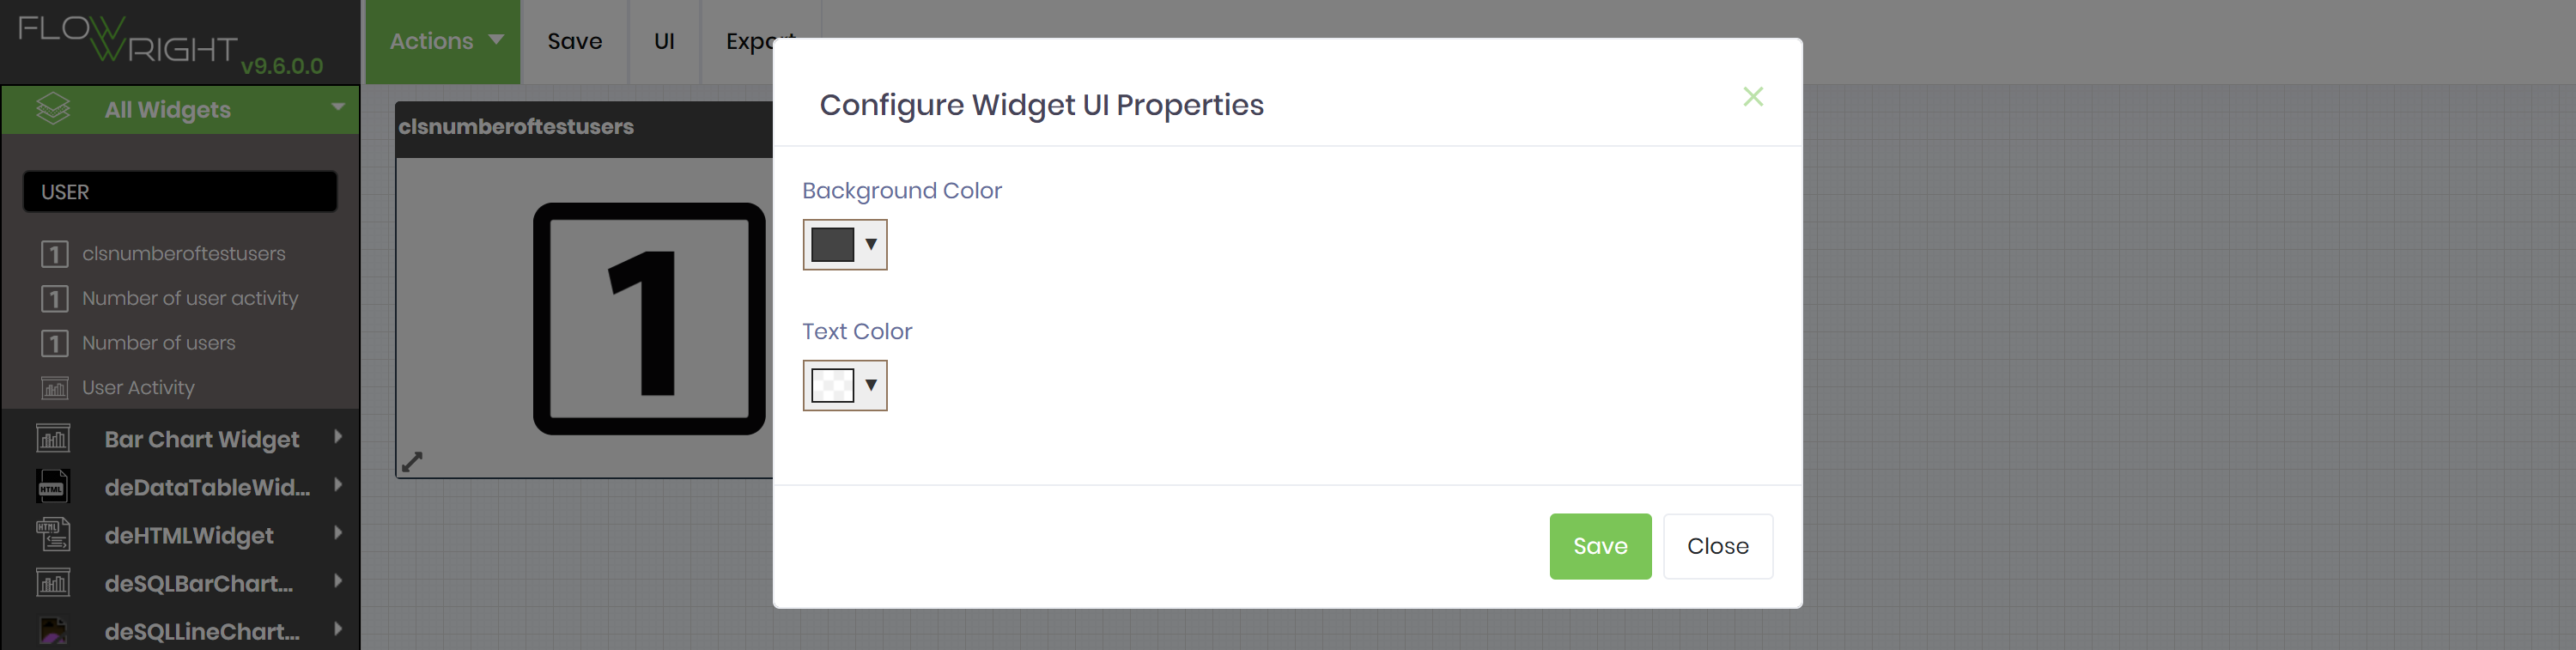Click the clsnumberoftestusers number icon
This screenshot has height=650, width=2576.
pyautogui.click(x=53, y=253)
